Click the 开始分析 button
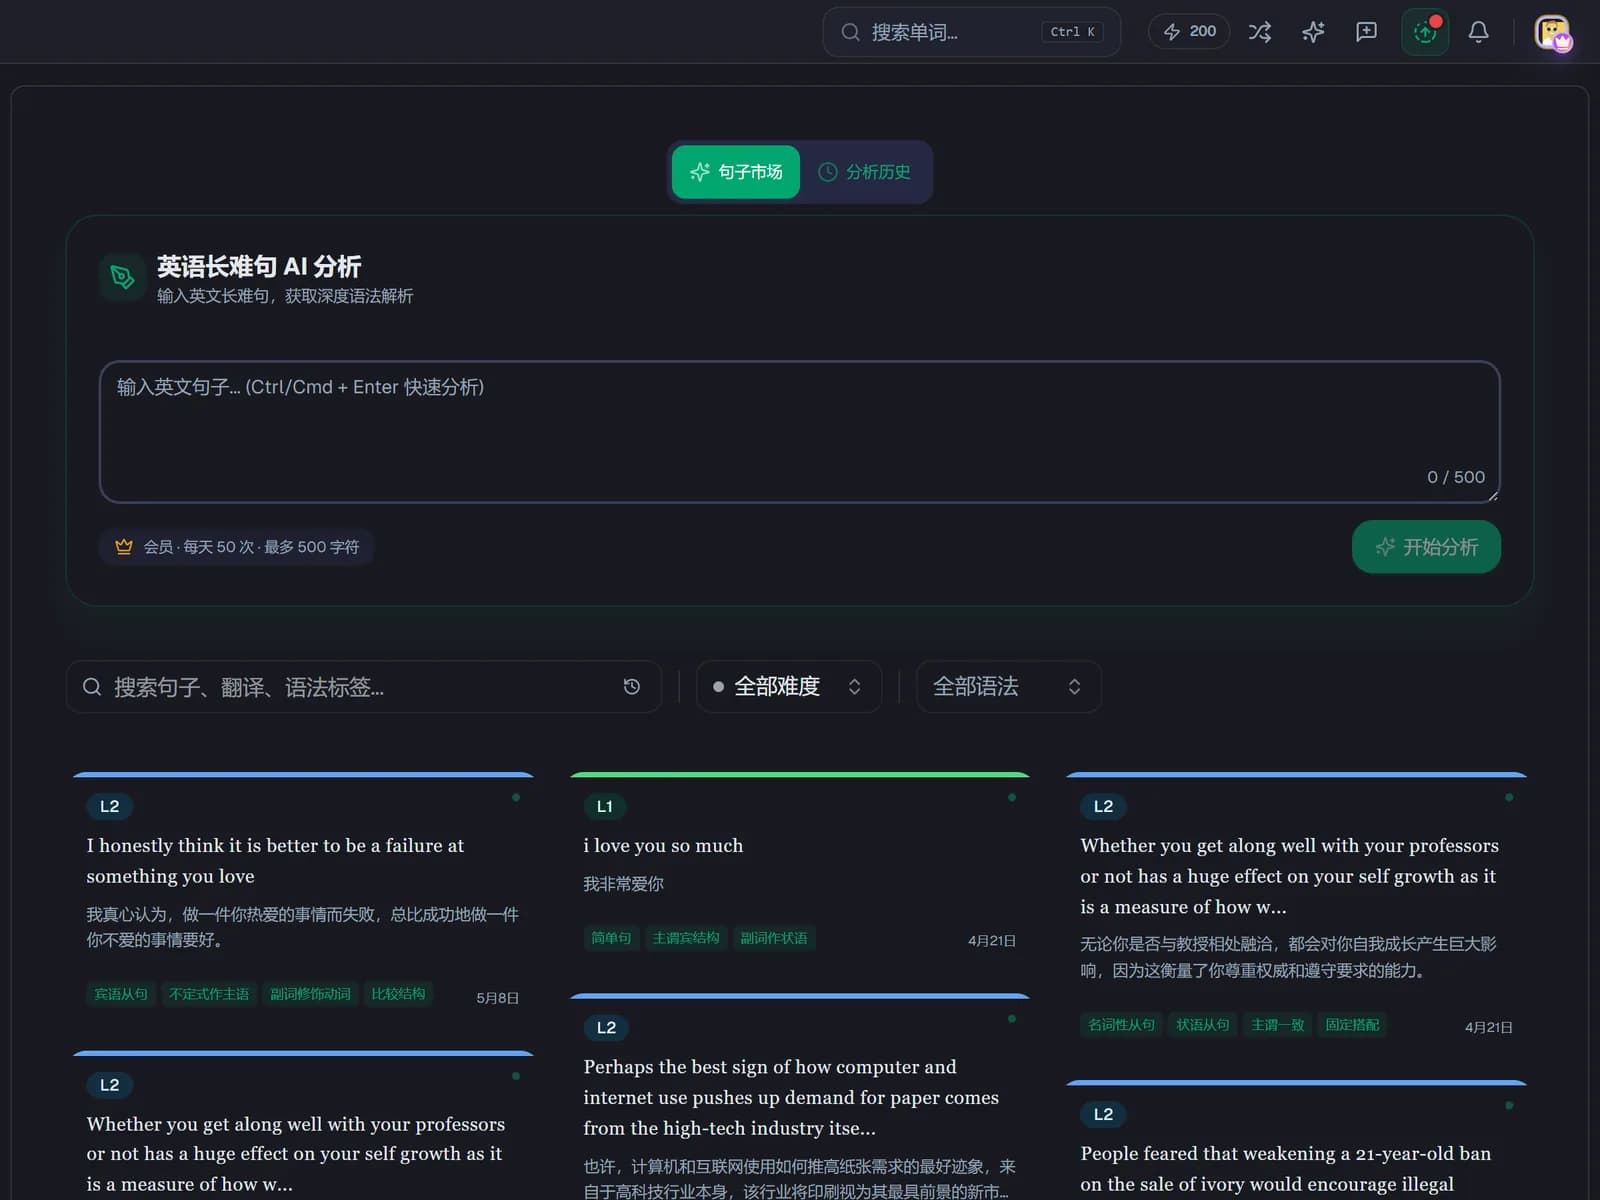This screenshot has height=1200, width=1600. (x=1426, y=547)
